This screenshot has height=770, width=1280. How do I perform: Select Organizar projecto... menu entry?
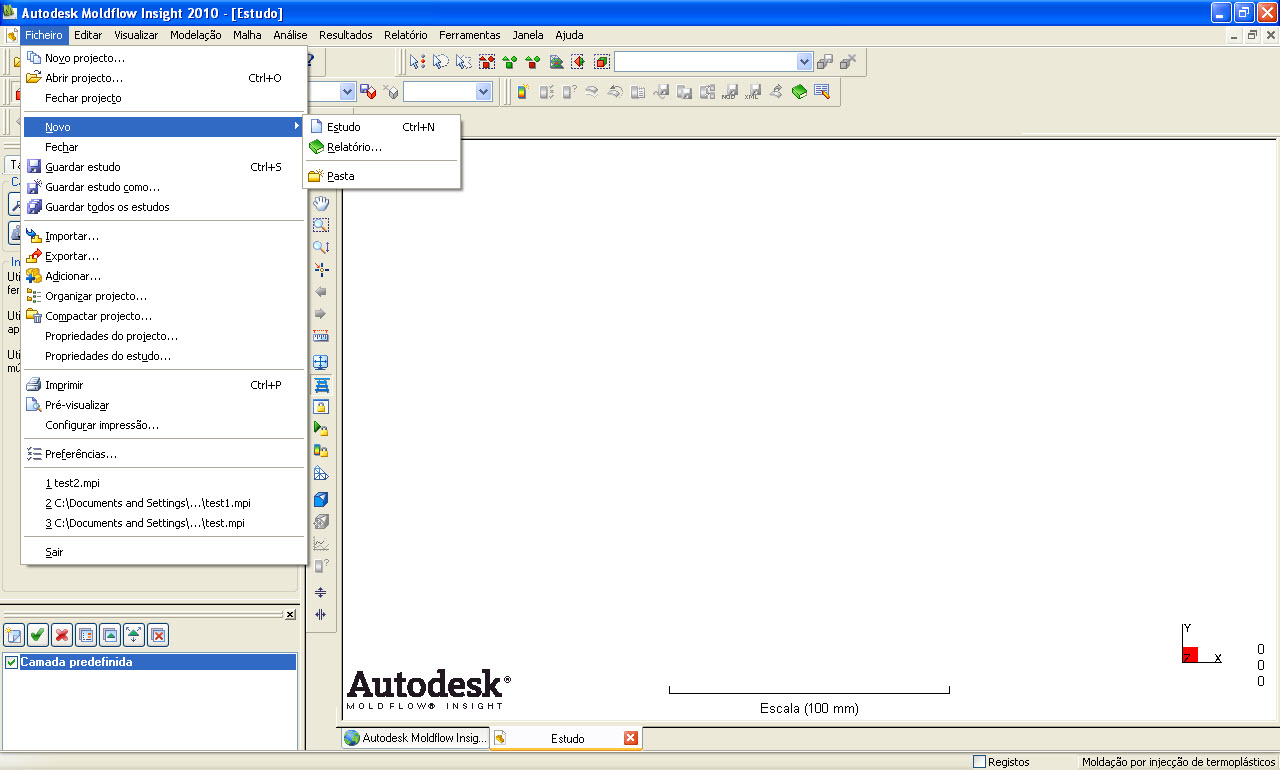tap(164, 296)
